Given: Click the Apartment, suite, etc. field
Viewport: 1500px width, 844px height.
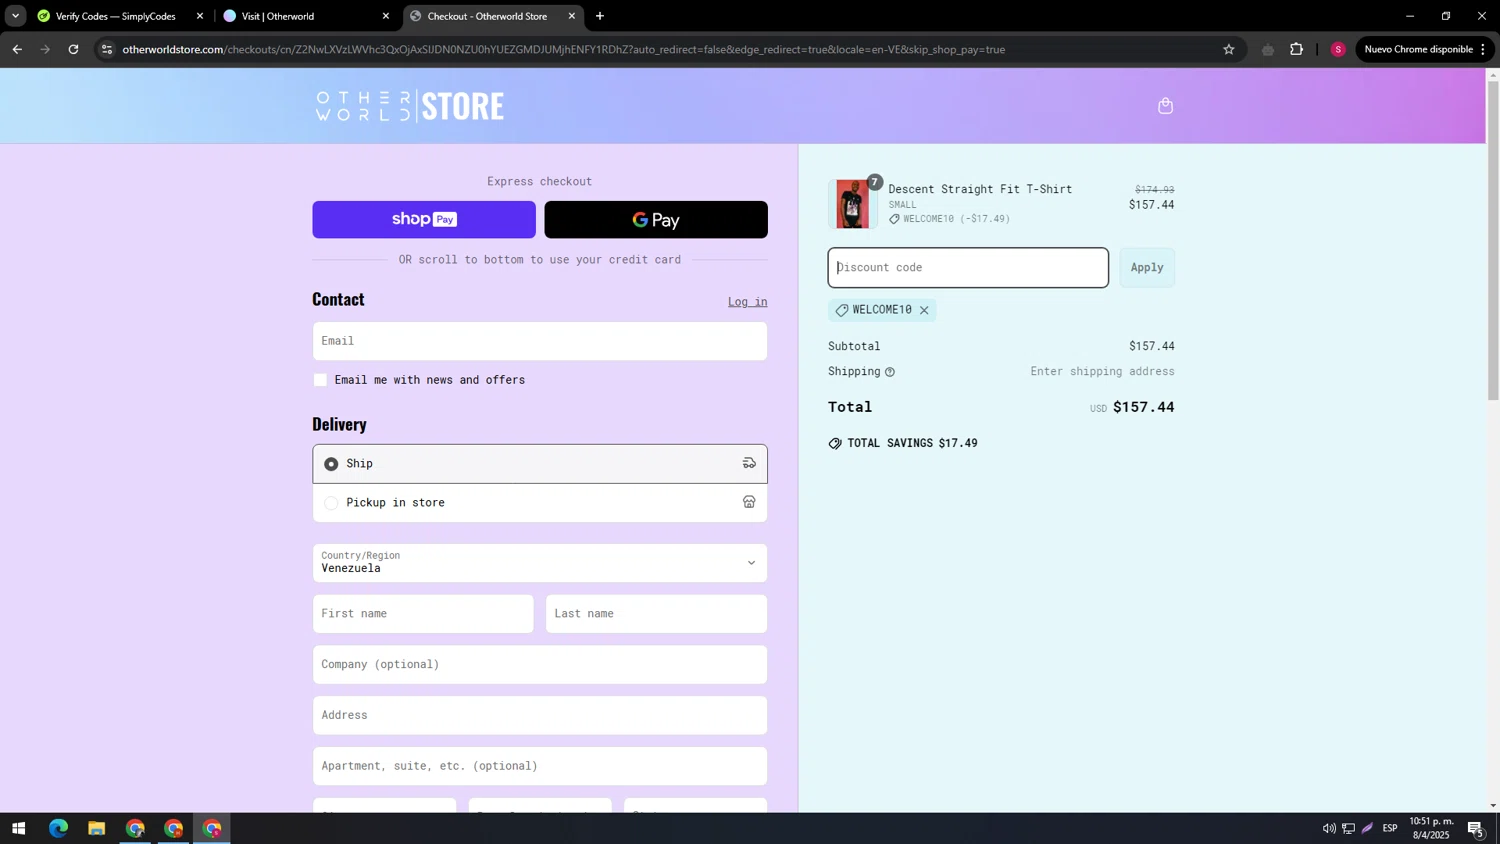Looking at the screenshot, I should coord(540,767).
